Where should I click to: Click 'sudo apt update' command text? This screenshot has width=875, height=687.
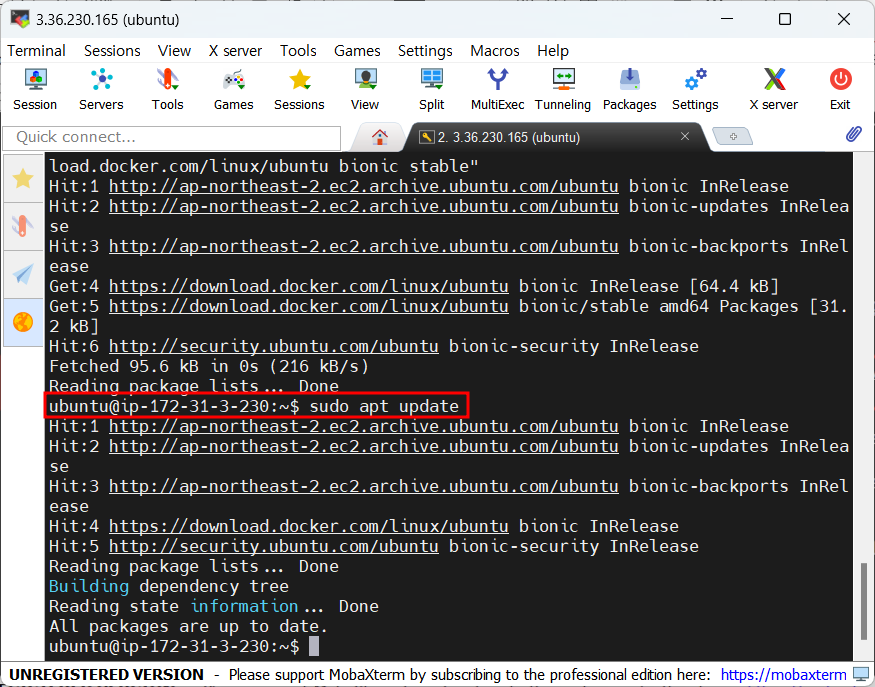[x=384, y=406]
